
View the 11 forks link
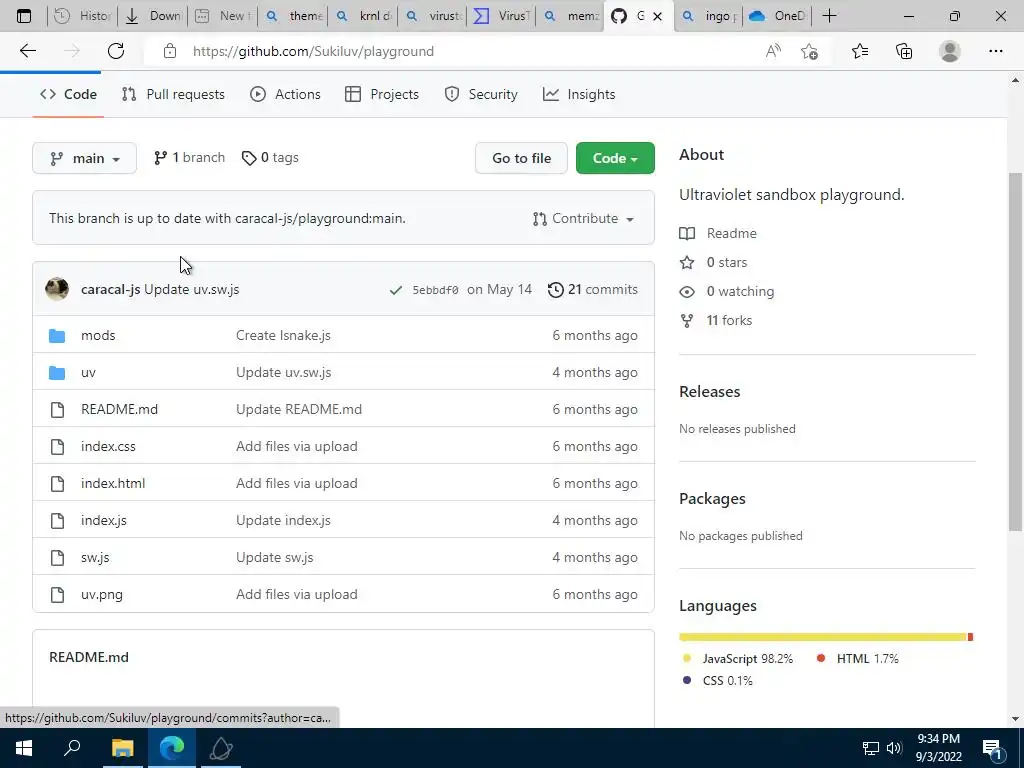(x=729, y=320)
